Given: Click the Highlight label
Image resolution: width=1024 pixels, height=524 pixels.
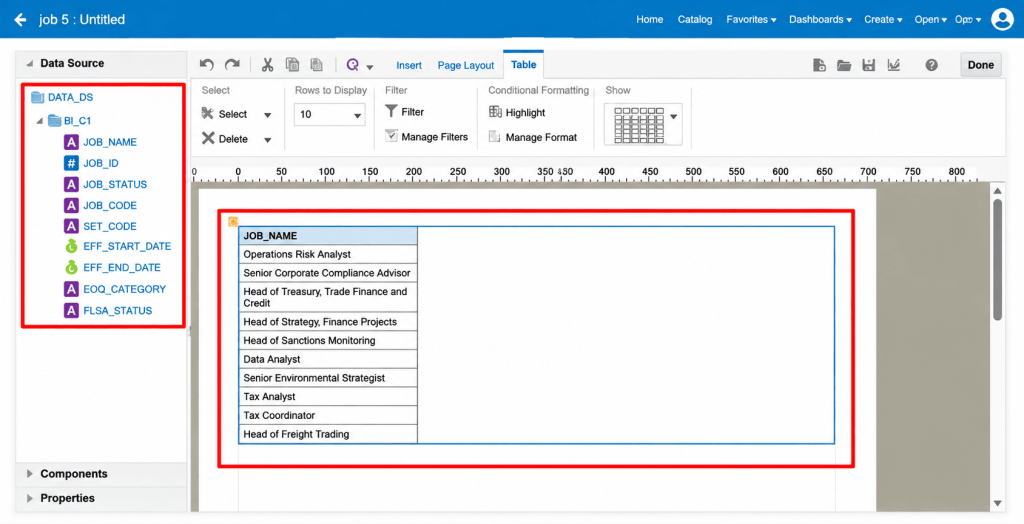Looking at the screenshot, I should tap(525, 112).
